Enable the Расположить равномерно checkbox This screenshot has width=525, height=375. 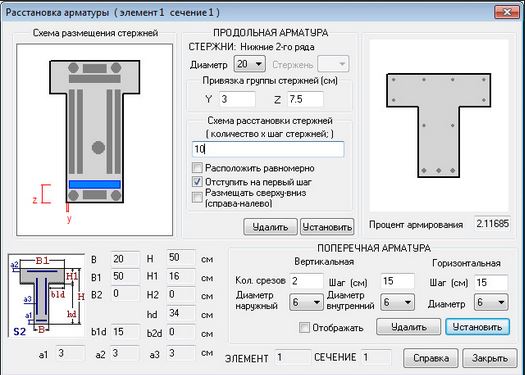pyautogui.click(x=198, y=168)
